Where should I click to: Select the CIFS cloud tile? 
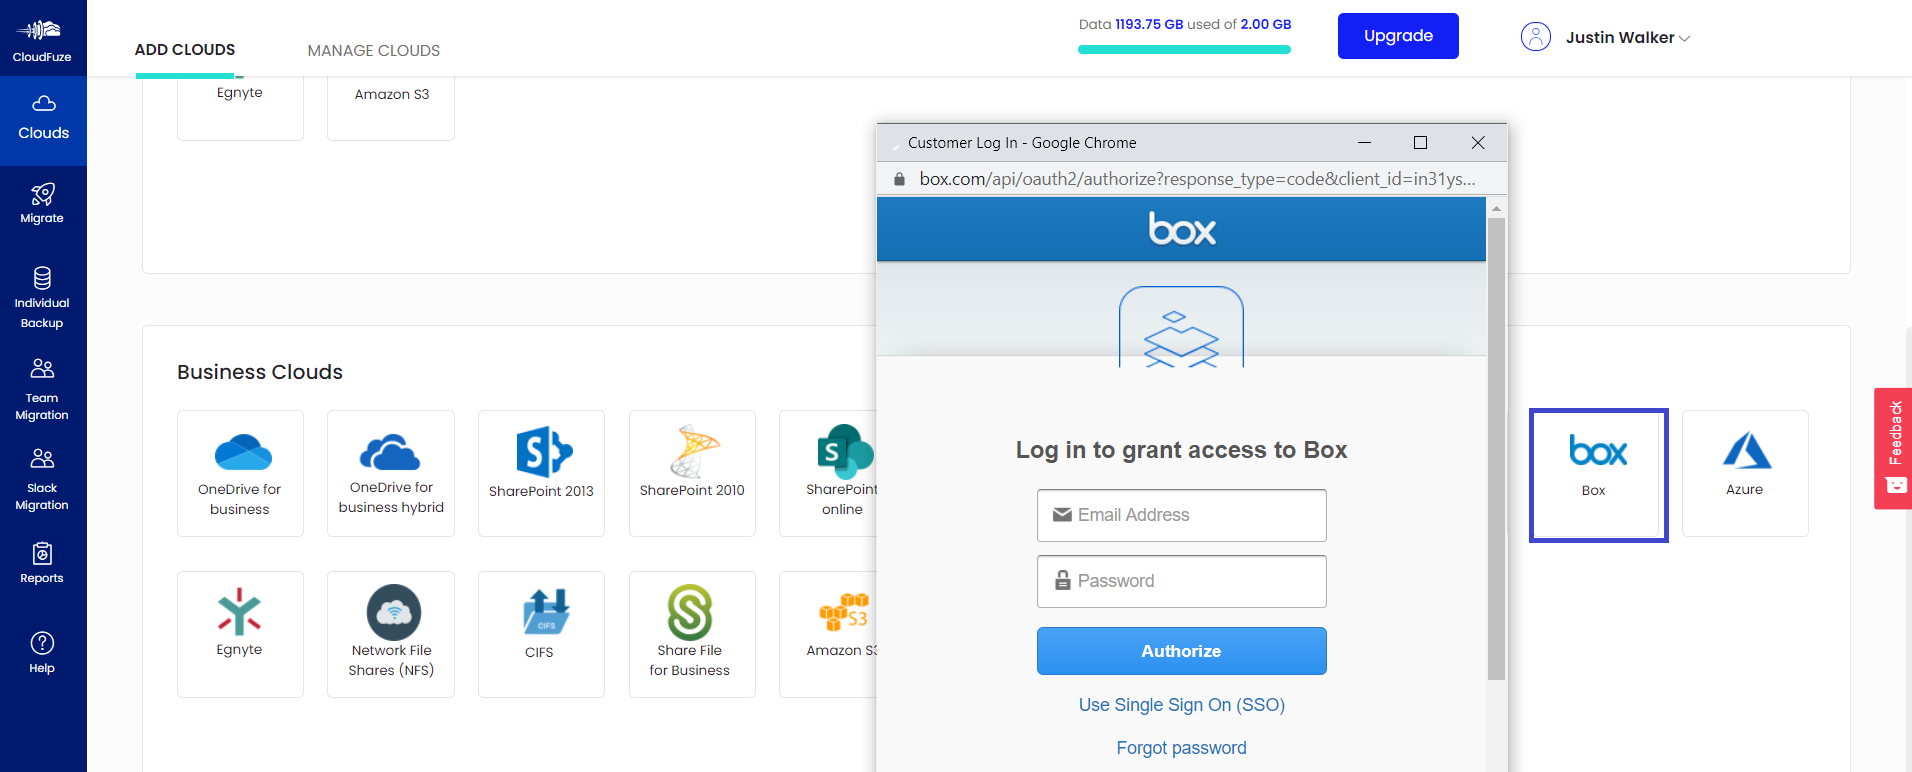point(541,634)
